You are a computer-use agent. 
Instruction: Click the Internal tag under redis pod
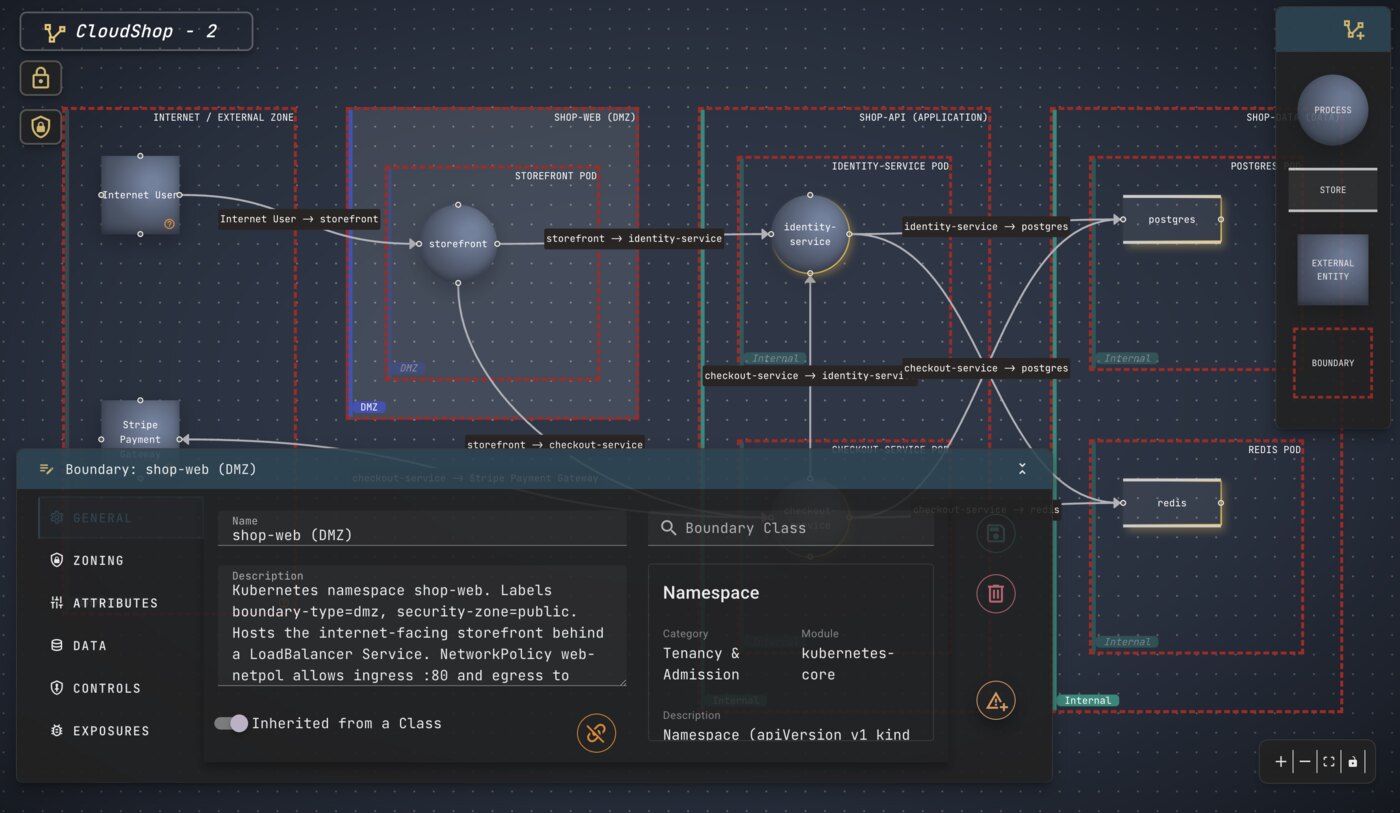pyautogui.click(x=1126, y=642)
